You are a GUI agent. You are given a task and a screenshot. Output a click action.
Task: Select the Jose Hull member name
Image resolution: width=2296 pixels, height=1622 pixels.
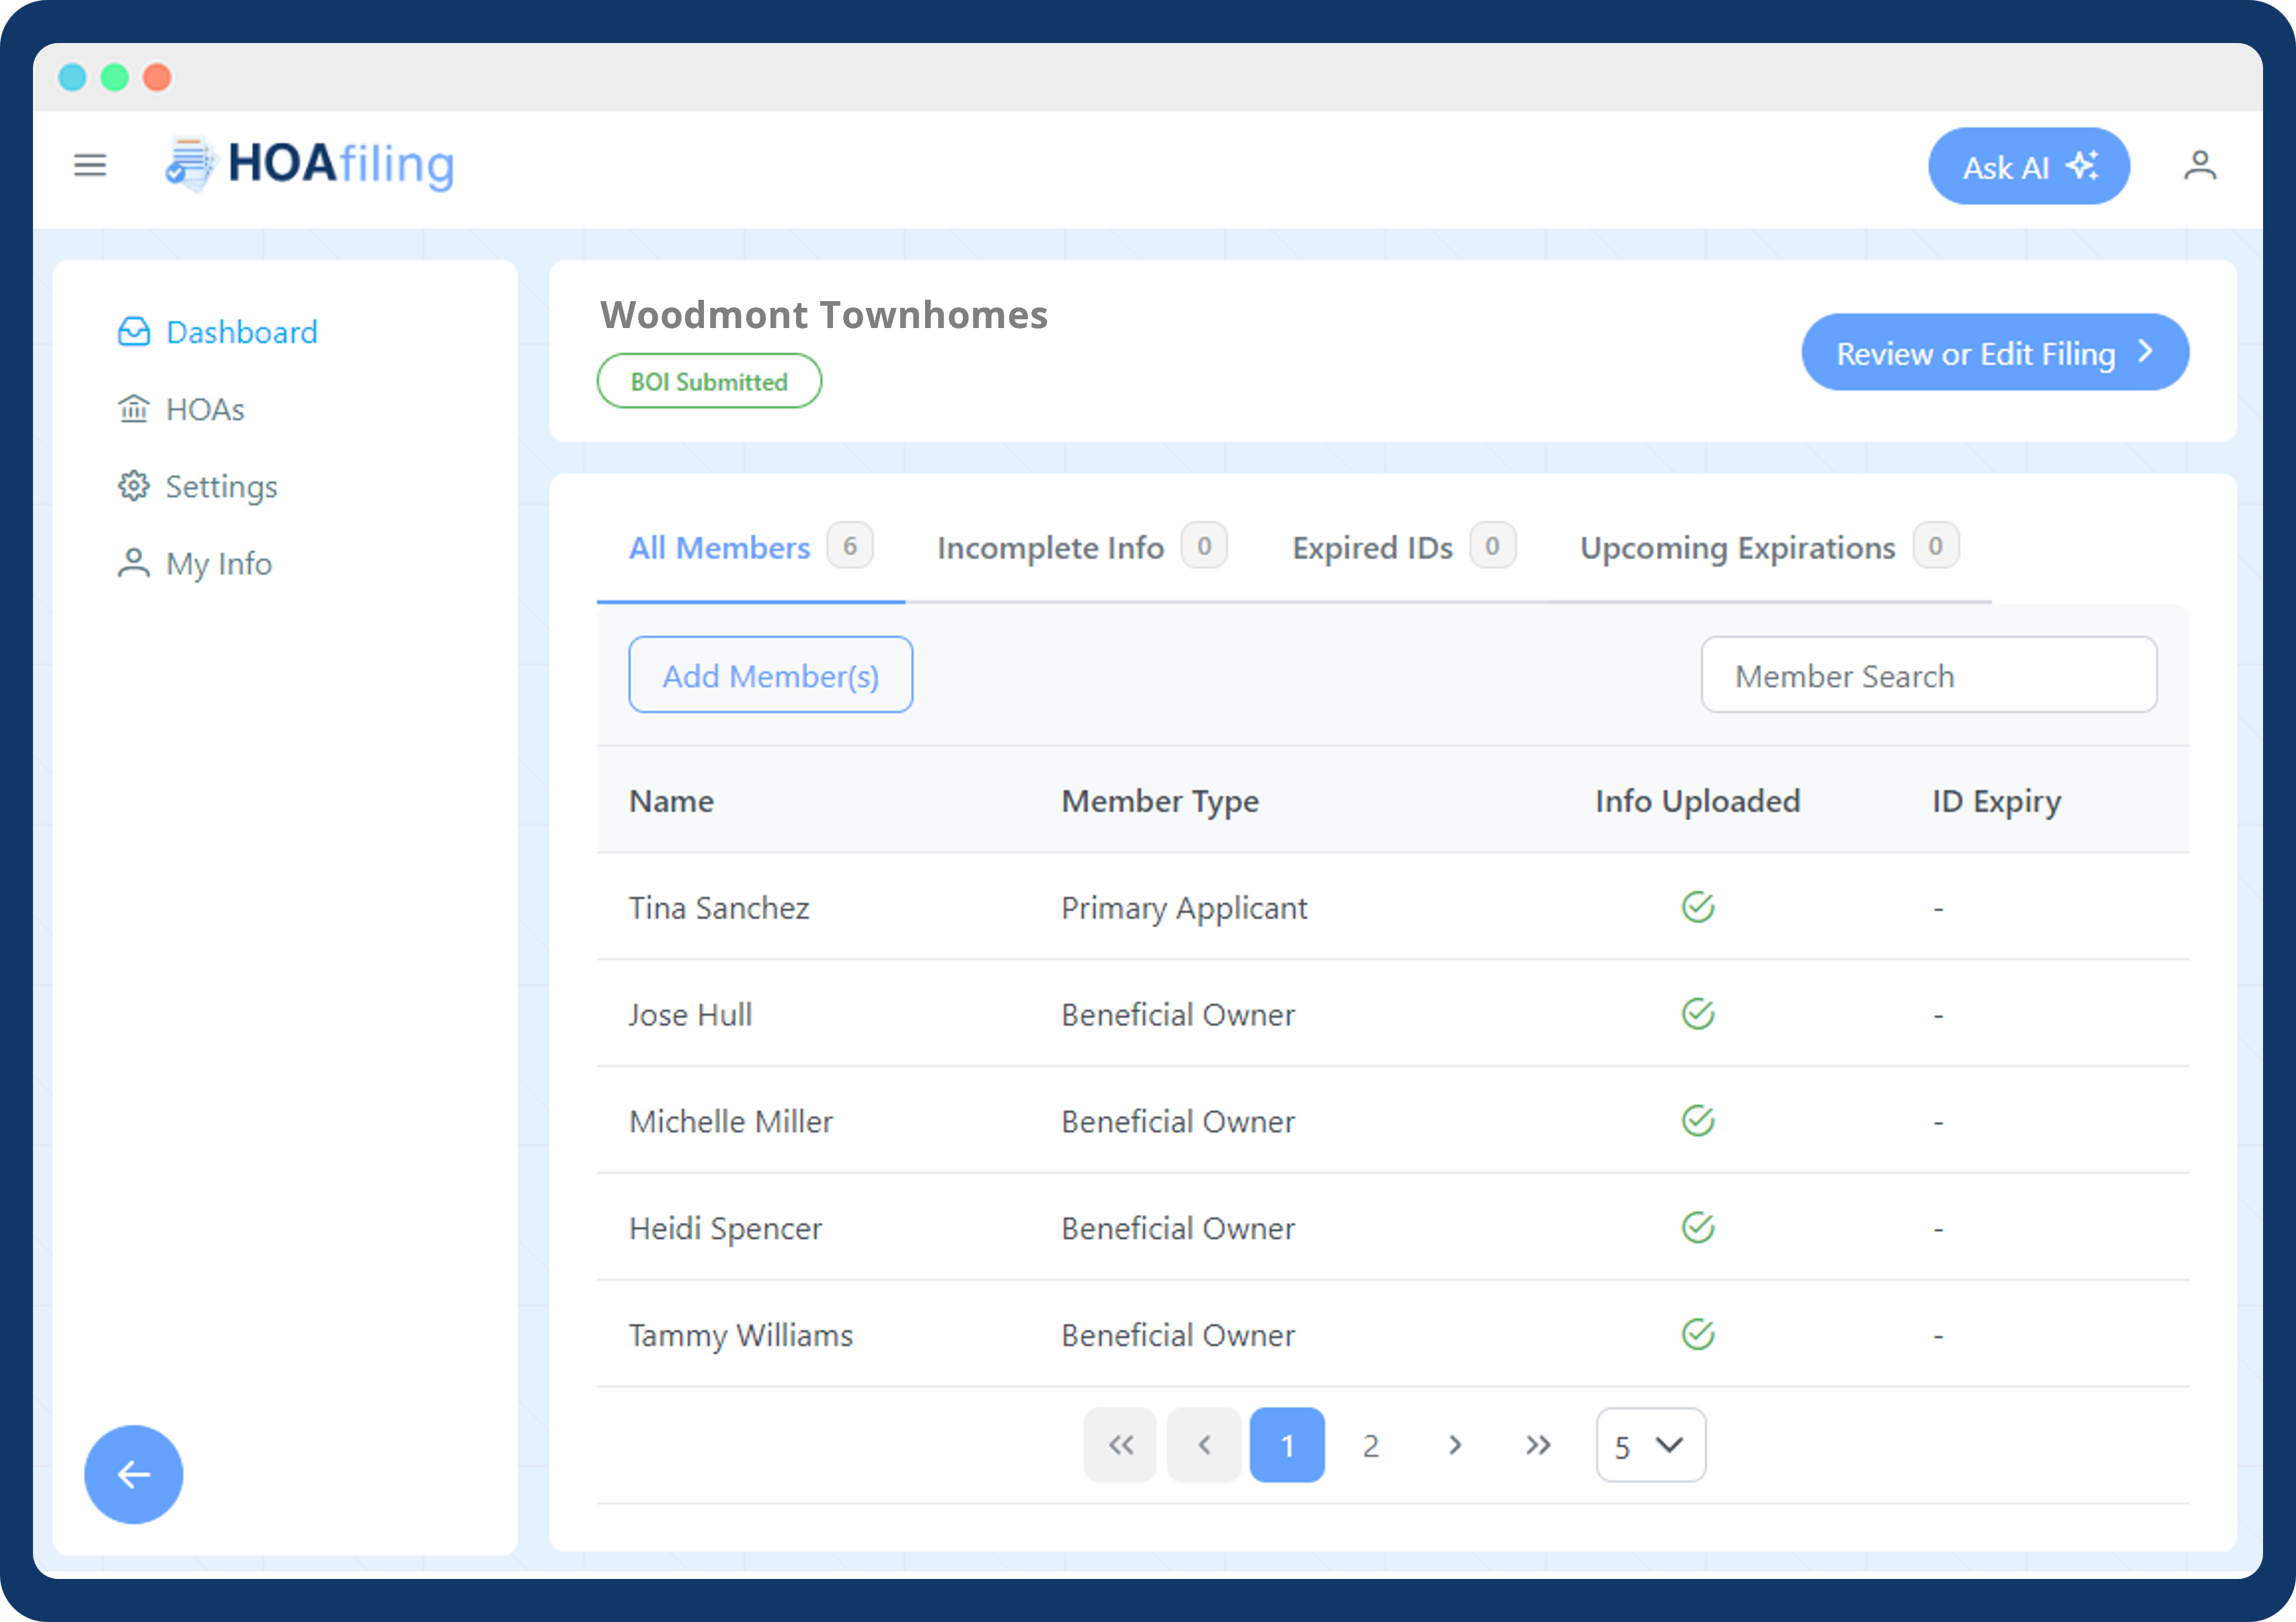pyautogui.click(x=690, y=1014)
